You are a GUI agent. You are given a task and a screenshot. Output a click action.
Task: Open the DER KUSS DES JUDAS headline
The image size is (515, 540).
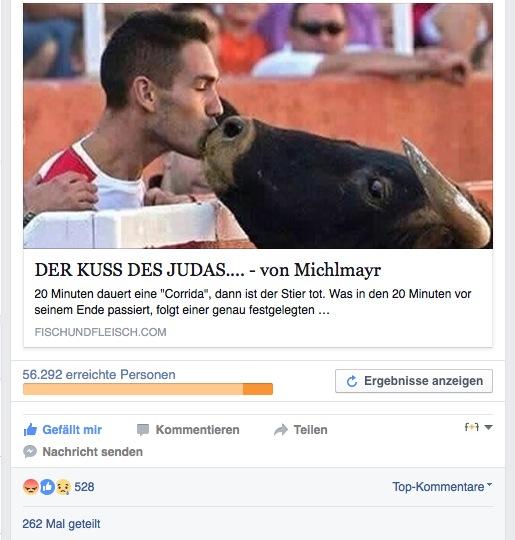point(208,270)
